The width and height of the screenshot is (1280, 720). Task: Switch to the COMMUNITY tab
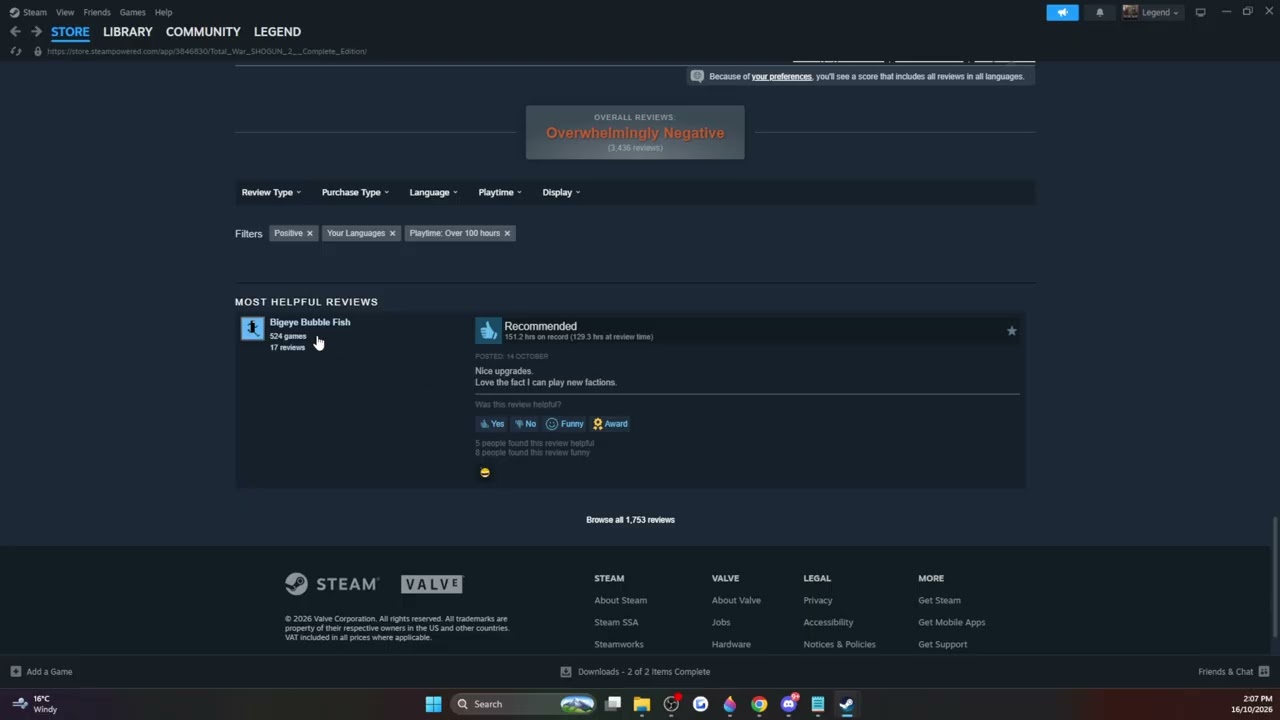pyautogui.click(x=203, y=32)
